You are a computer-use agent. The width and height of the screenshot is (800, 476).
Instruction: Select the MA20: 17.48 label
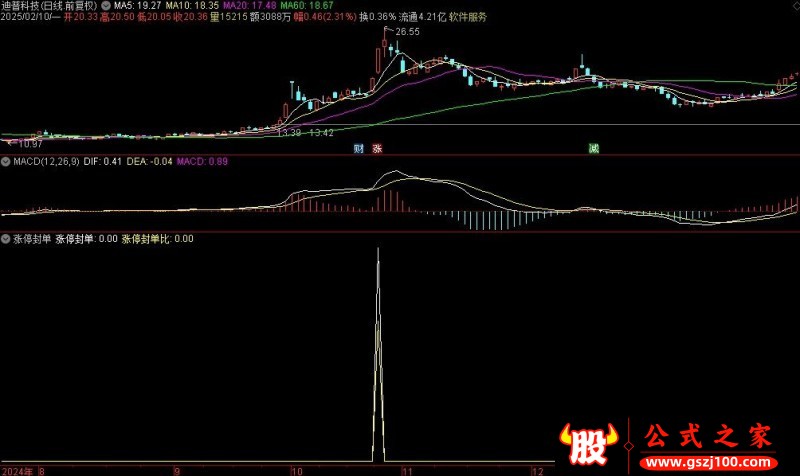[x=249, y=6]
